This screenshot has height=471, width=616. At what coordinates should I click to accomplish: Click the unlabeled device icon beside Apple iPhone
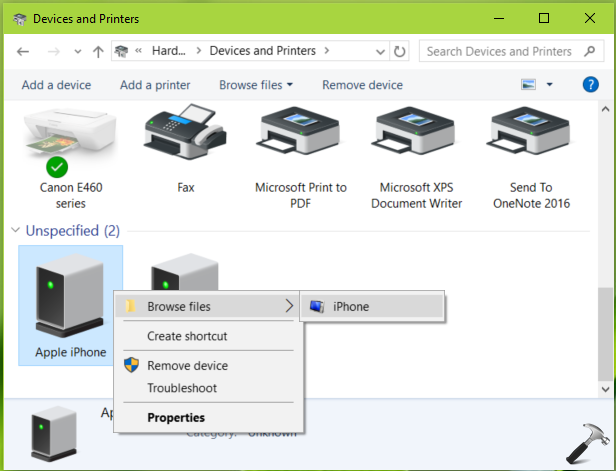(185, 272)
